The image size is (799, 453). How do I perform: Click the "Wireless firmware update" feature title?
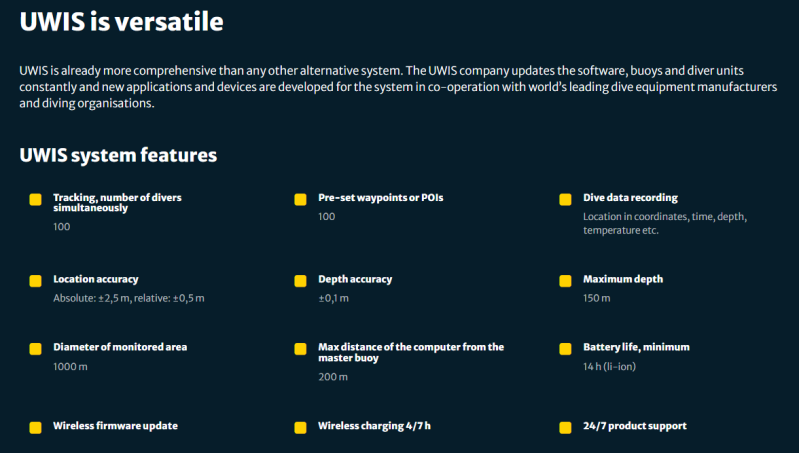point(115,426)
